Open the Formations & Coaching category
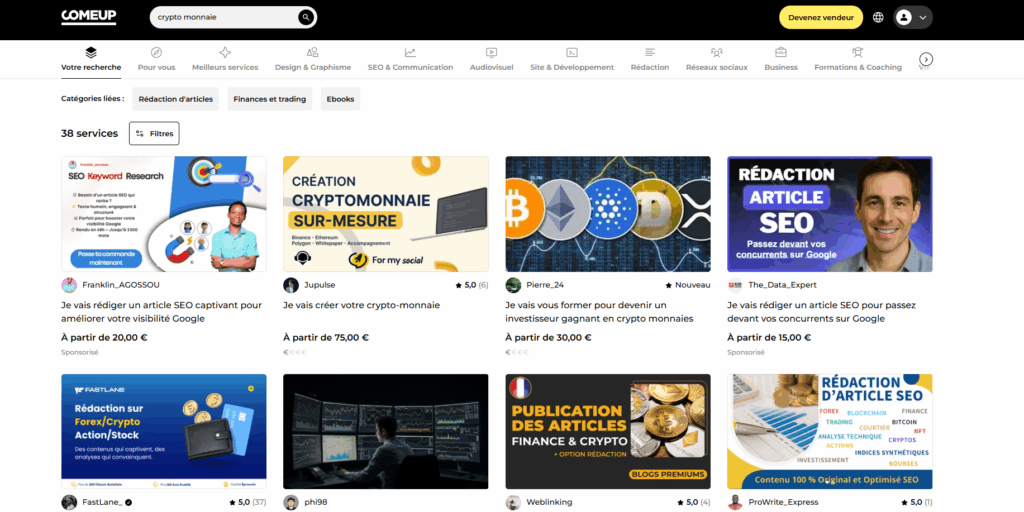The height and width of the screenshot is (512, 1024). point(857,59)
